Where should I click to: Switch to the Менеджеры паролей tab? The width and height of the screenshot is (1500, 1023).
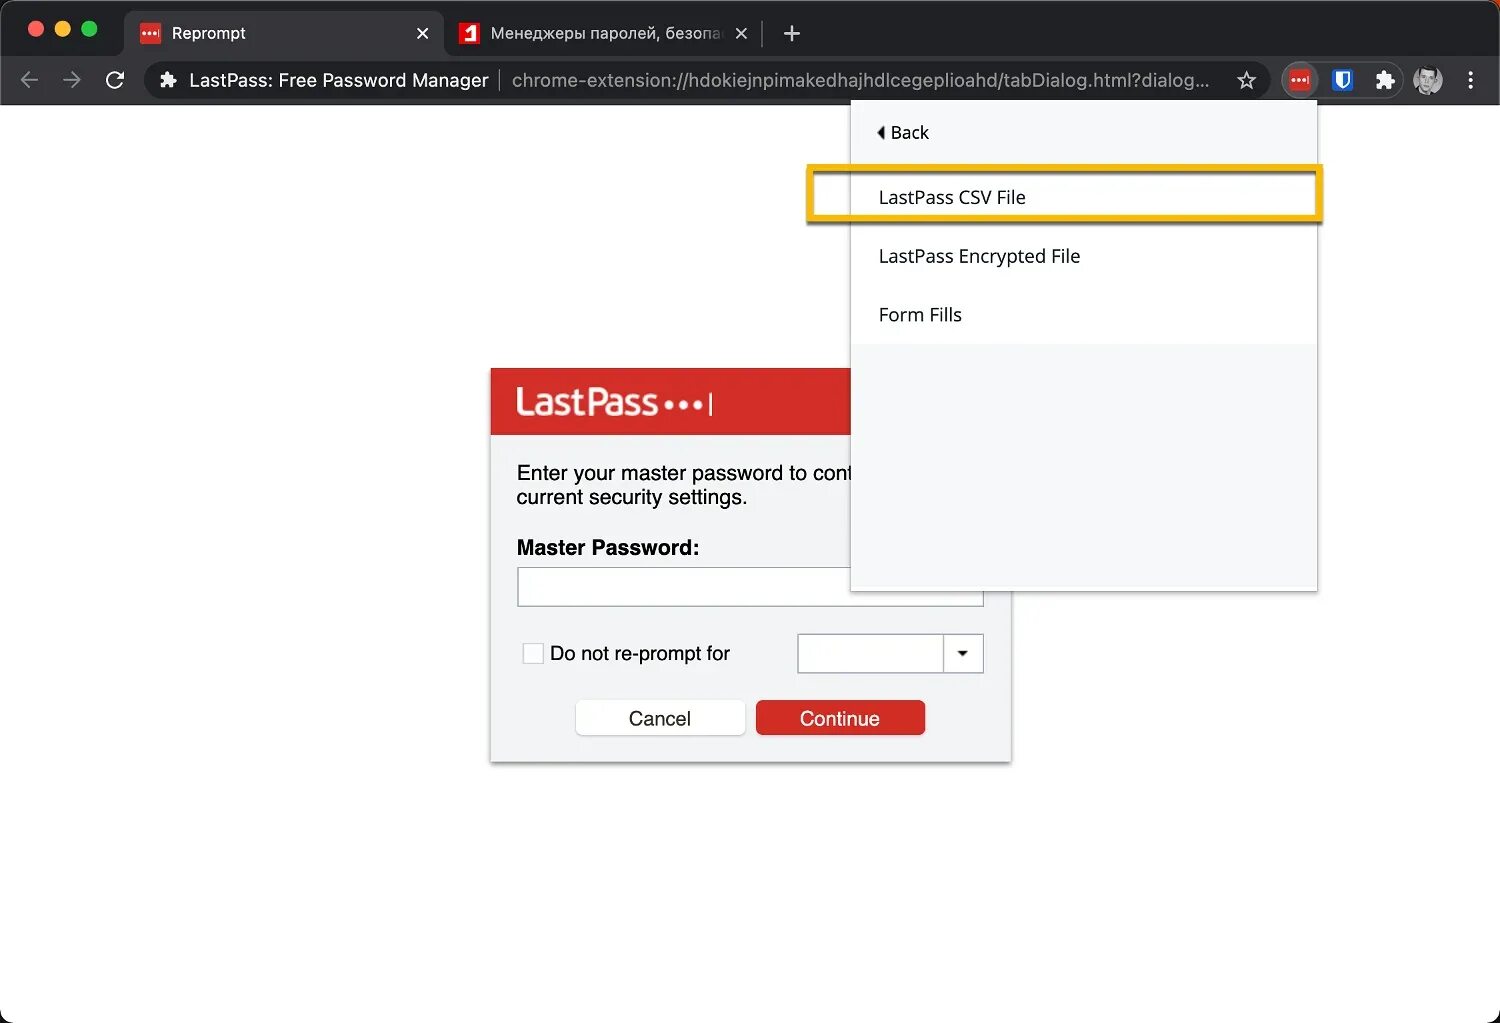point(604,33)
